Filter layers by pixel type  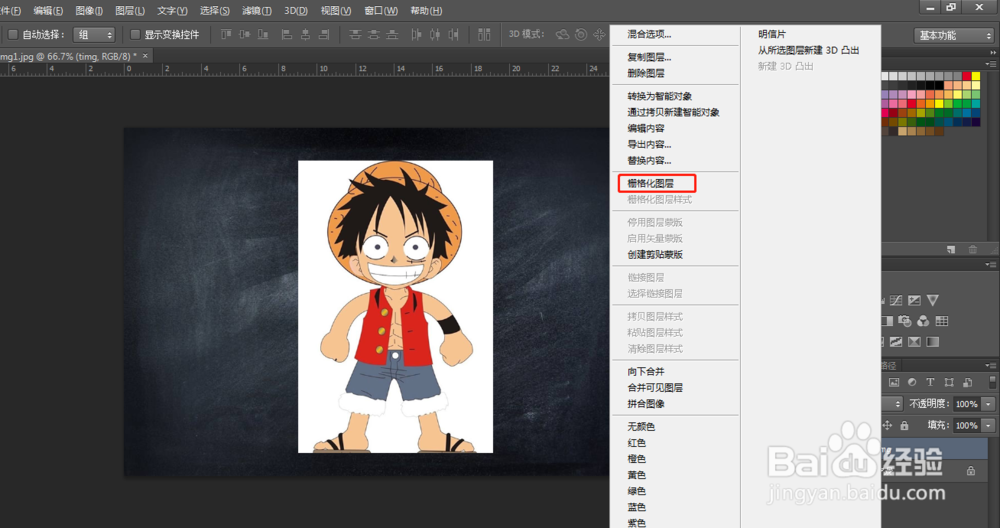894,382
